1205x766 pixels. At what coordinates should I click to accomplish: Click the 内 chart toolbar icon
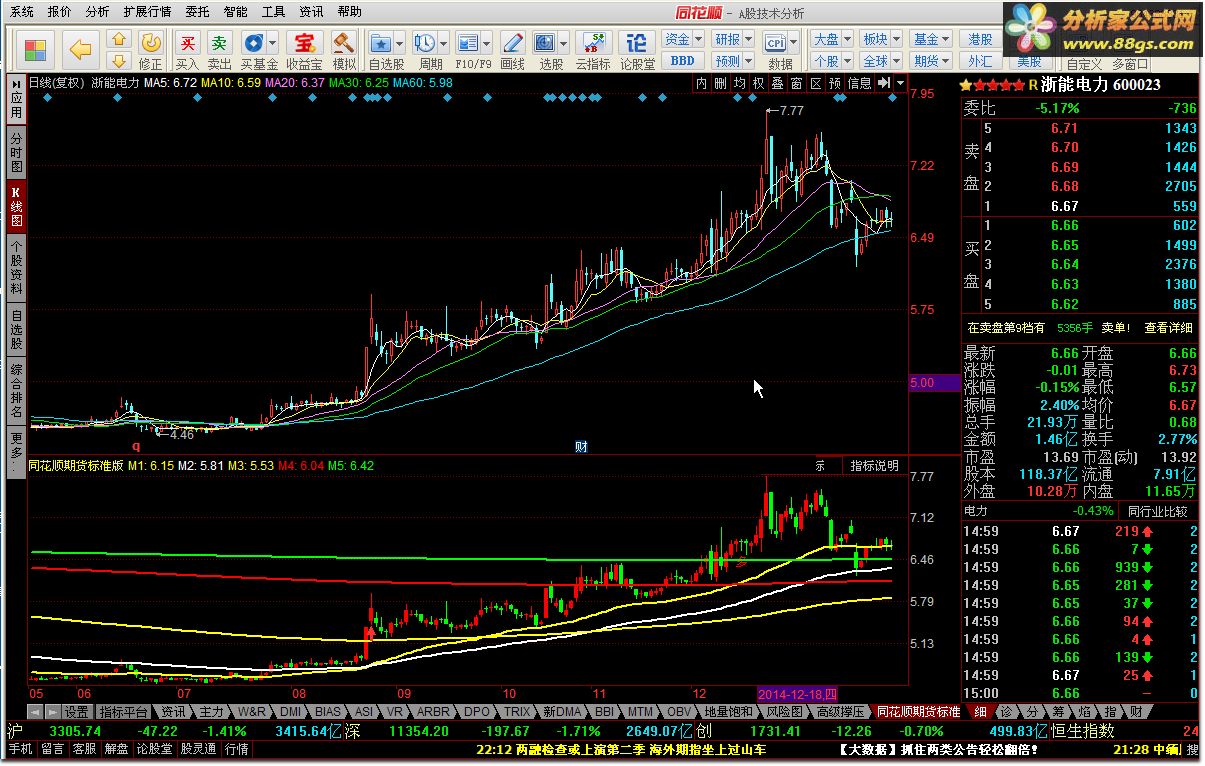click(x=701, y=84)
